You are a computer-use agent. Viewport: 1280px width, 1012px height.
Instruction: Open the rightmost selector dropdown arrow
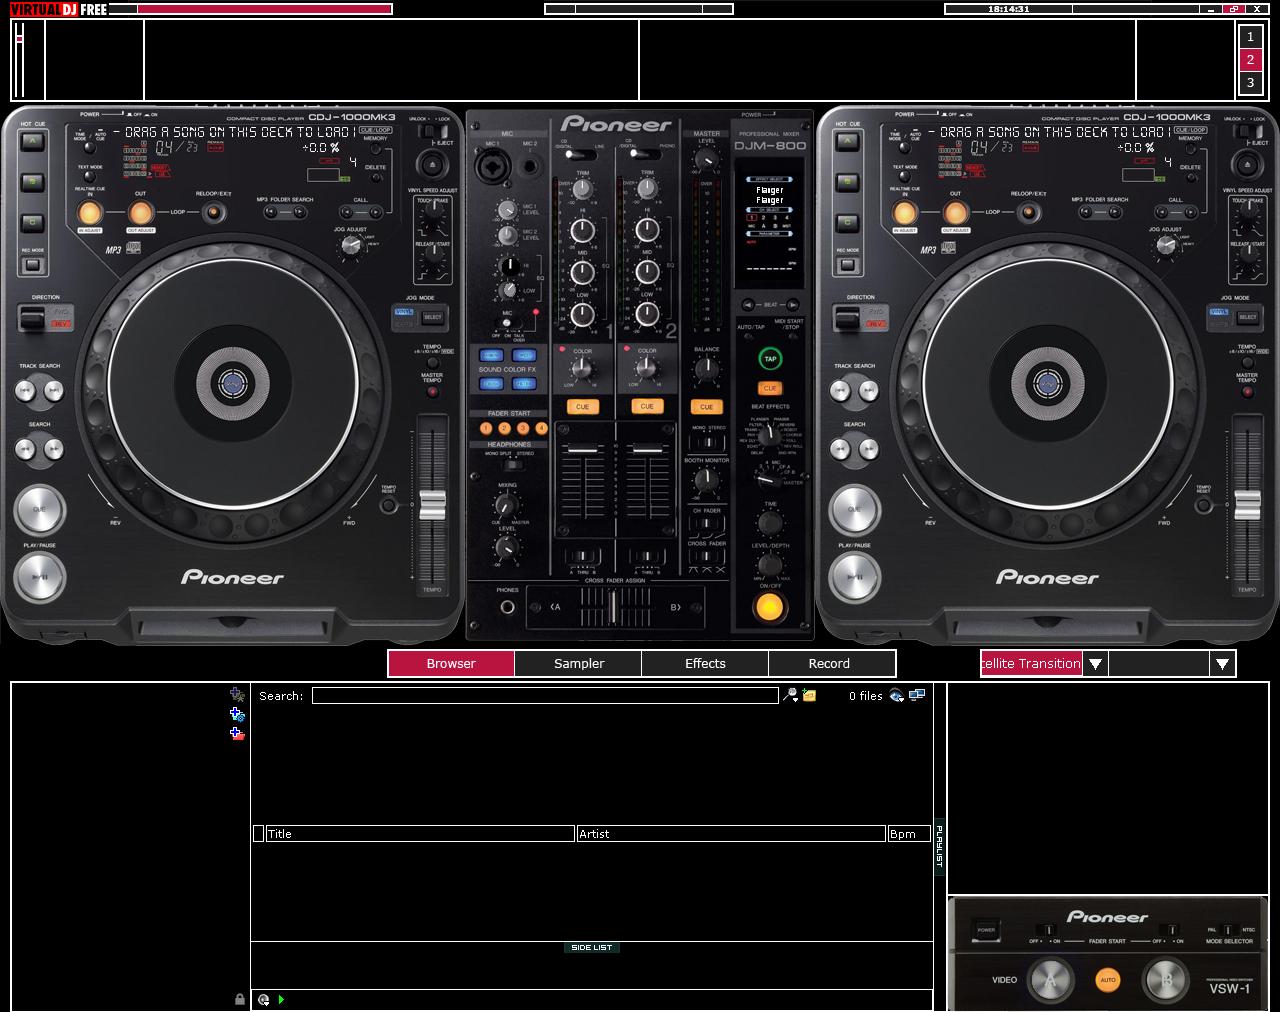pos(1222,662)
